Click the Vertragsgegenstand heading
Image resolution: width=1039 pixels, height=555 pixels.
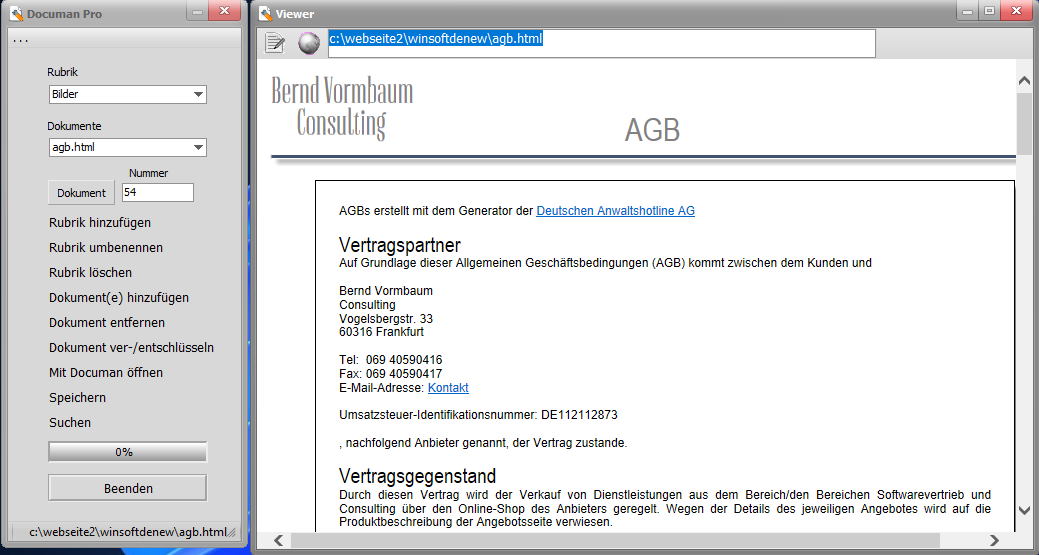pos(417,476)
